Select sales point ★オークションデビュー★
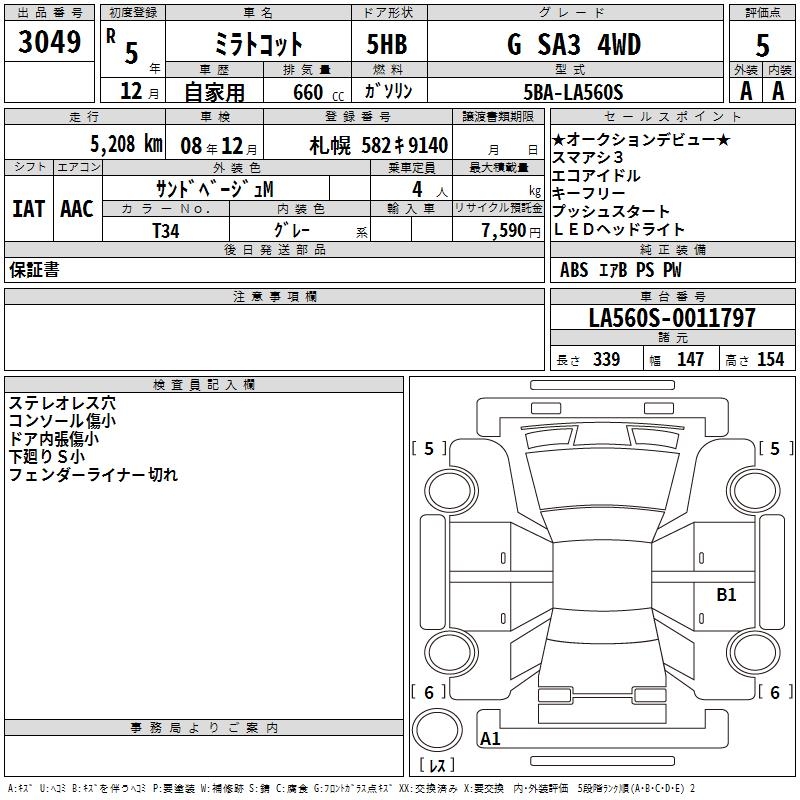The image size is (800, 800). (641, 139)
